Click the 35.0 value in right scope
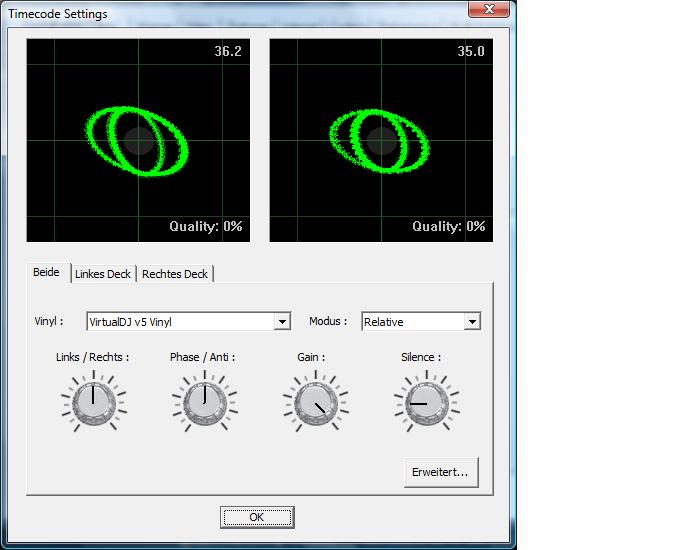 tap(471, 51)
